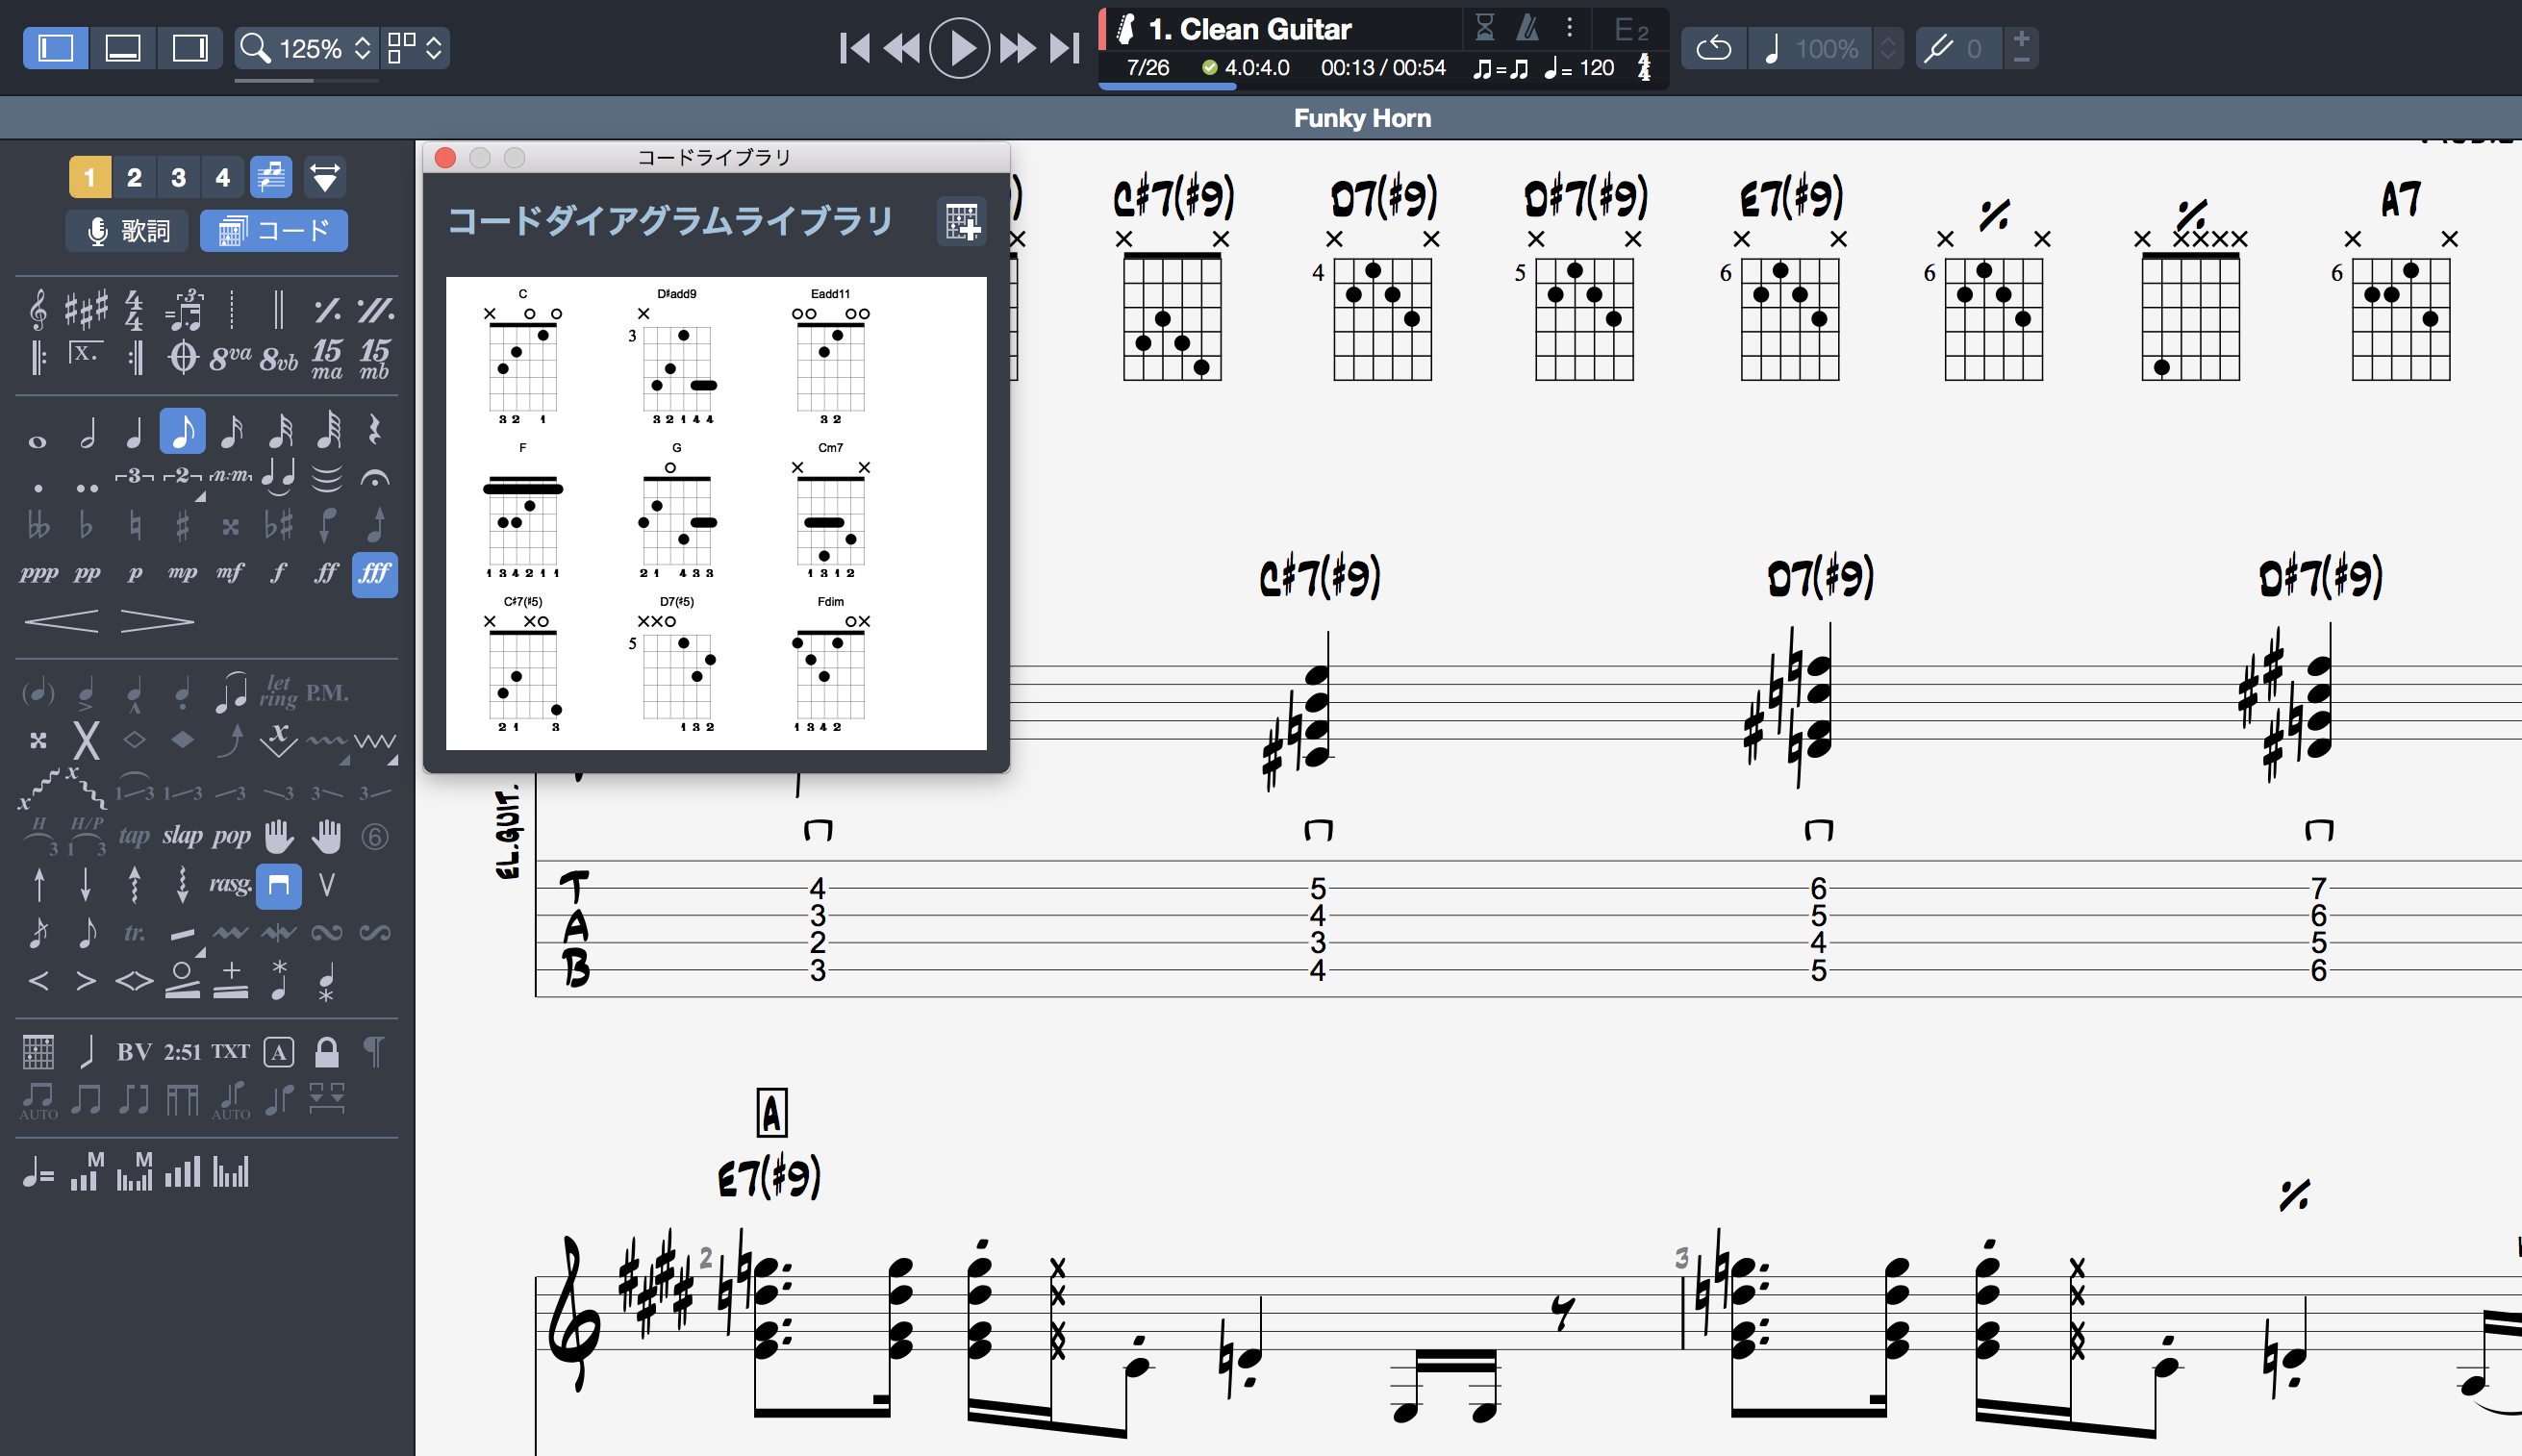Click the dead note X symbol

click(x=87, y=741)
